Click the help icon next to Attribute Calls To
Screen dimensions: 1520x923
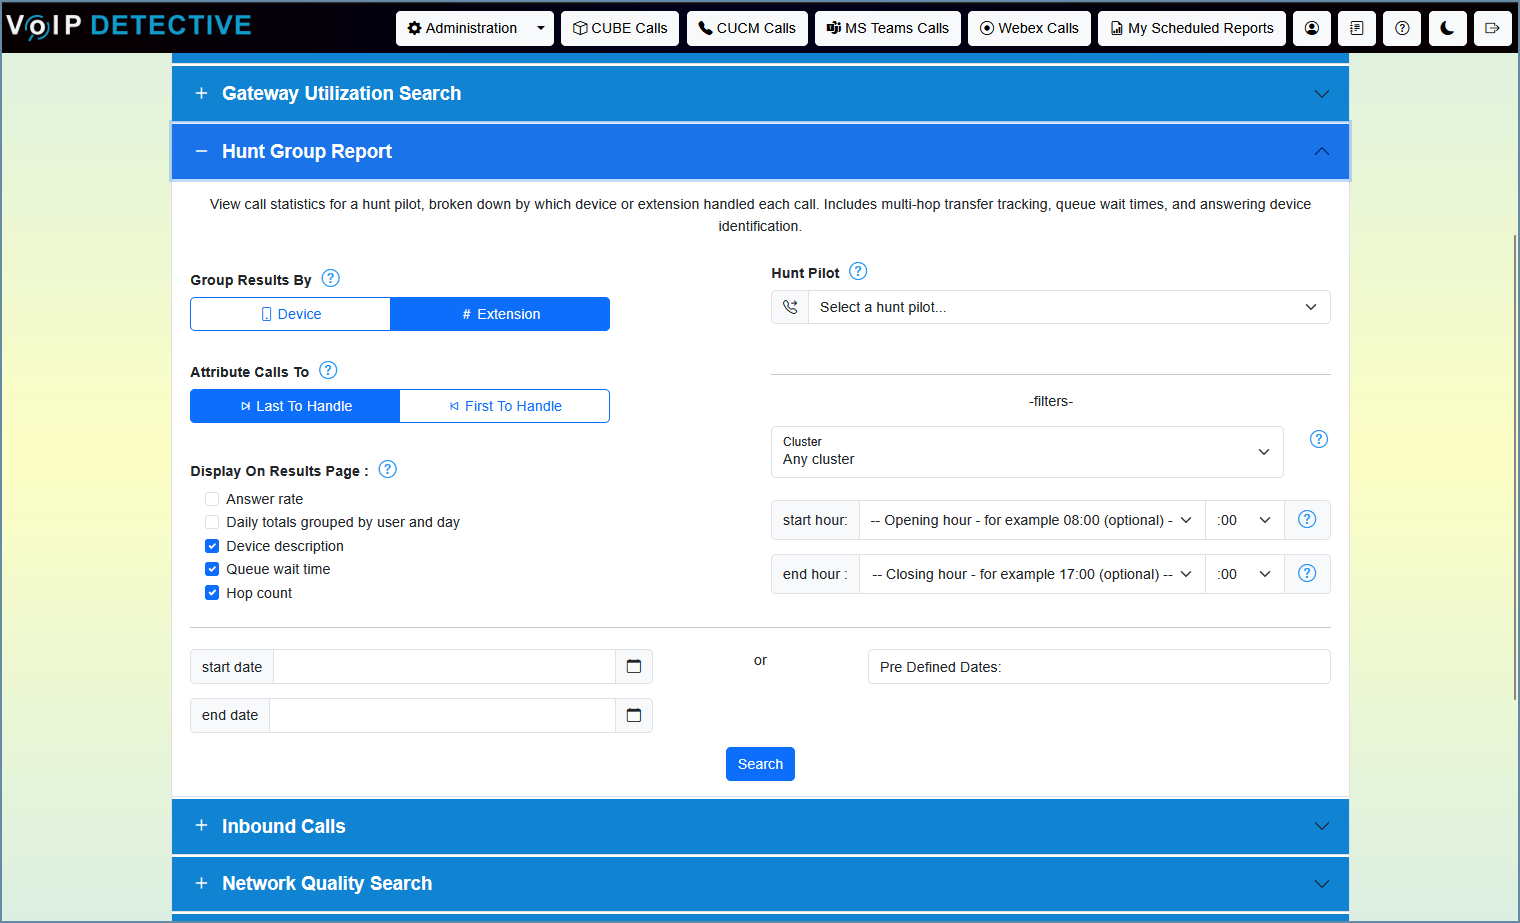pyautogui.click(x=328, y=370)
